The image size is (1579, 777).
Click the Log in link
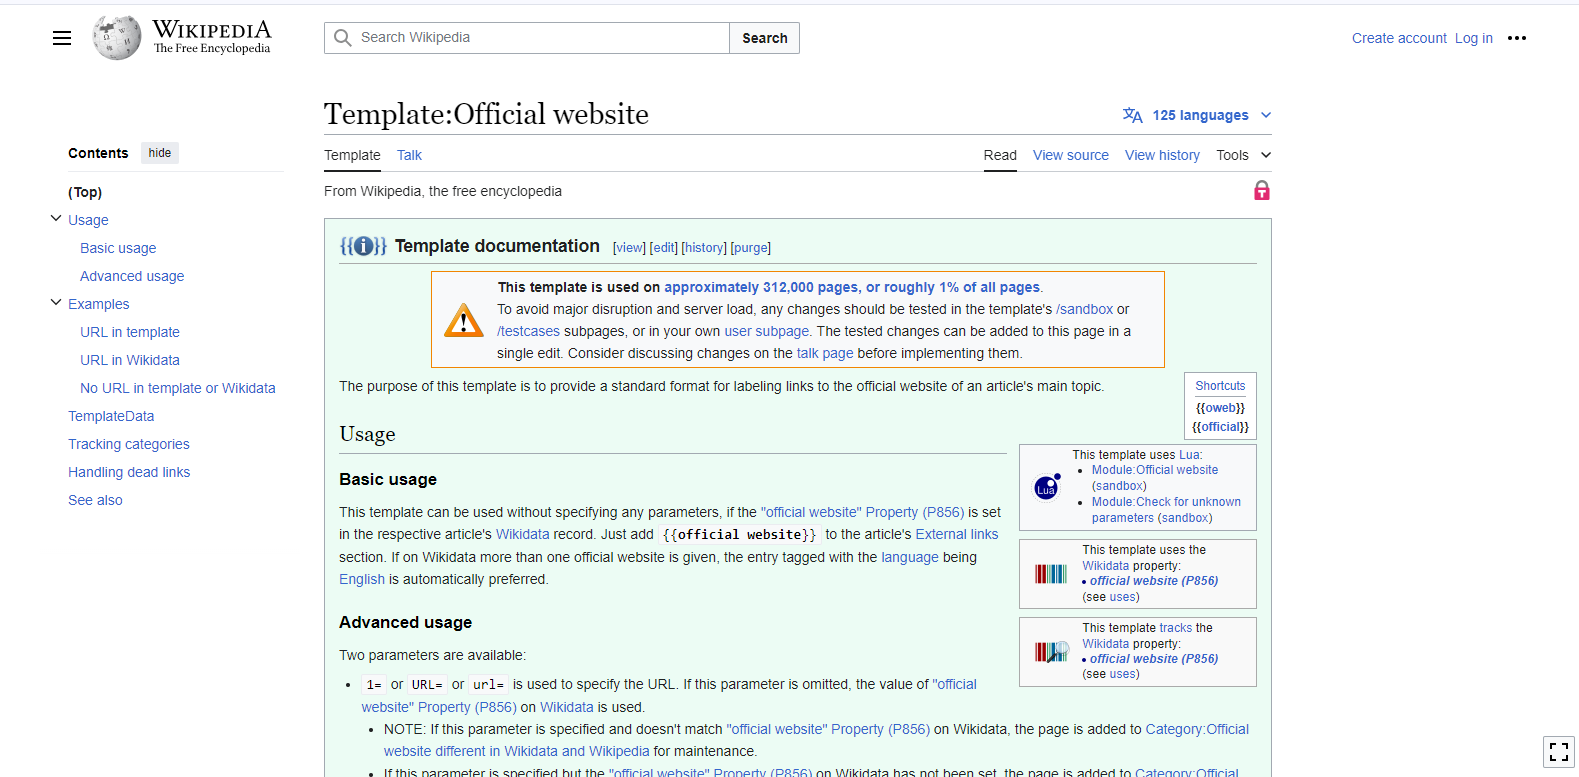(1474, 38)
